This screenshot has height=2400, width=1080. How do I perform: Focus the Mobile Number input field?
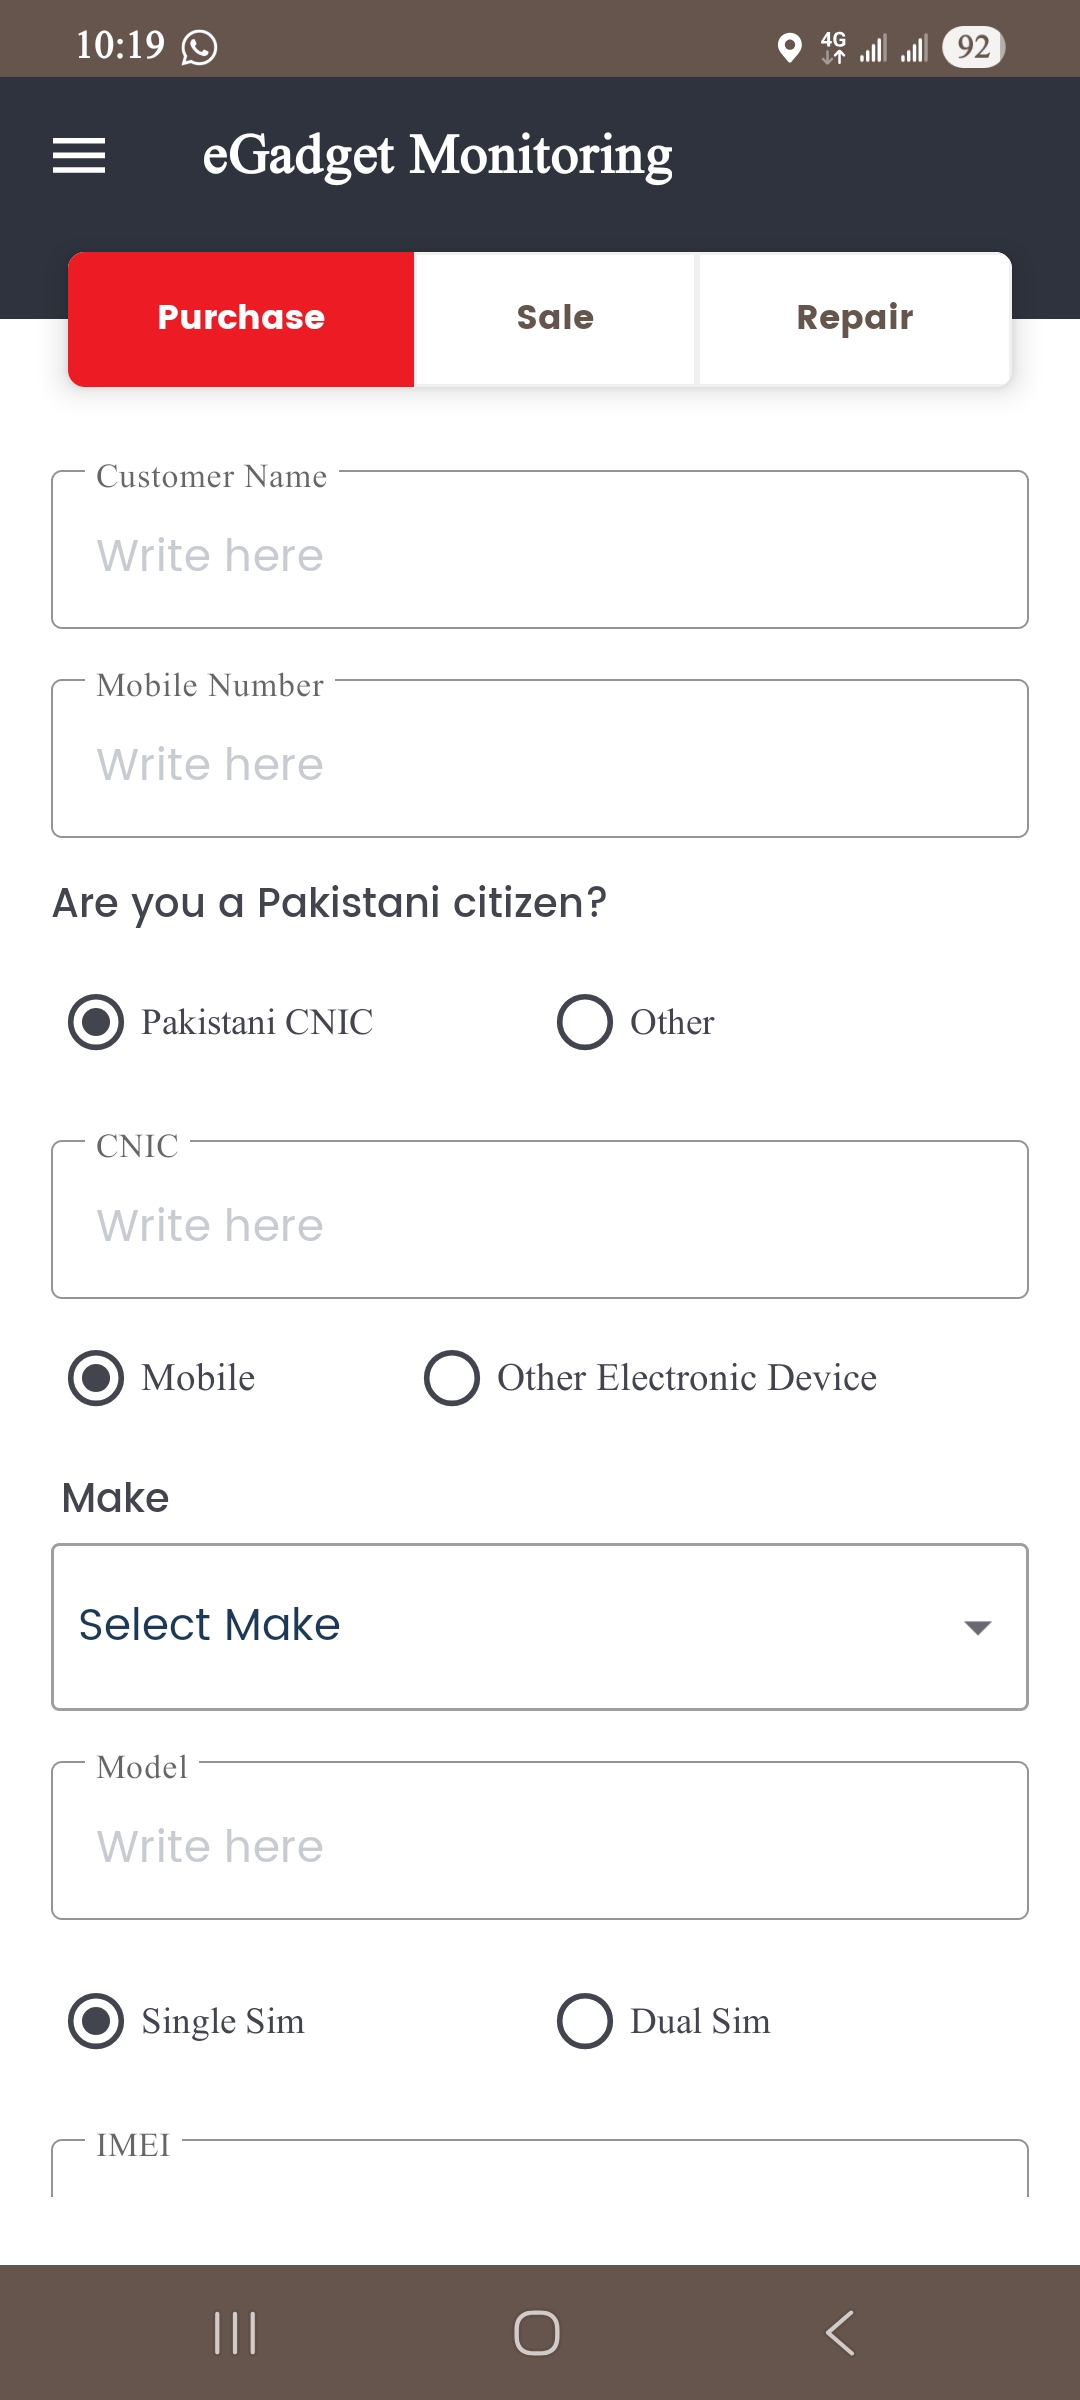[x=540, y=759]
